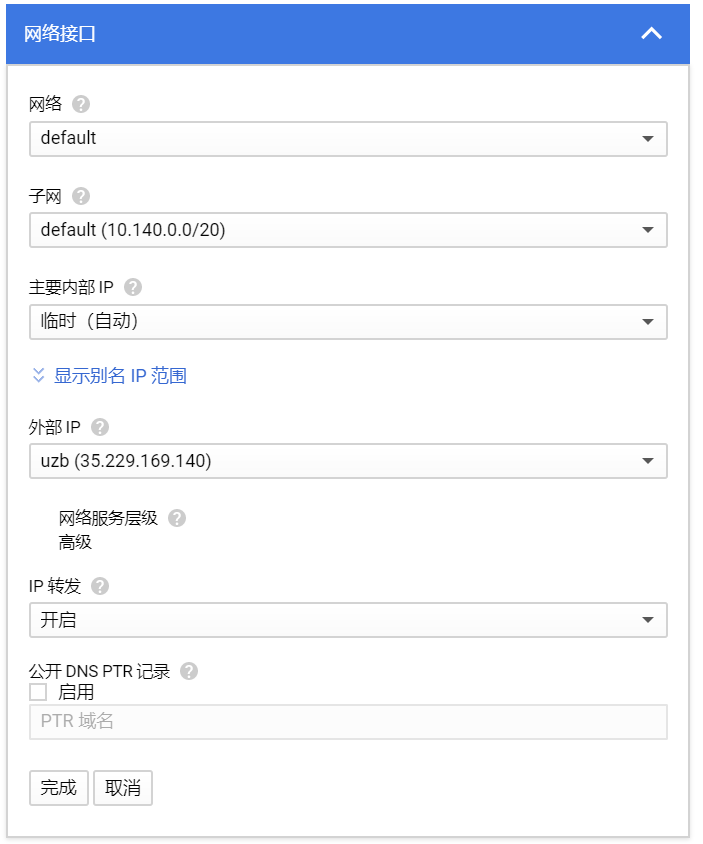The image size is (703, 844).
Task: Open the IP 转发 开启 dropdown
Action: 348,620
